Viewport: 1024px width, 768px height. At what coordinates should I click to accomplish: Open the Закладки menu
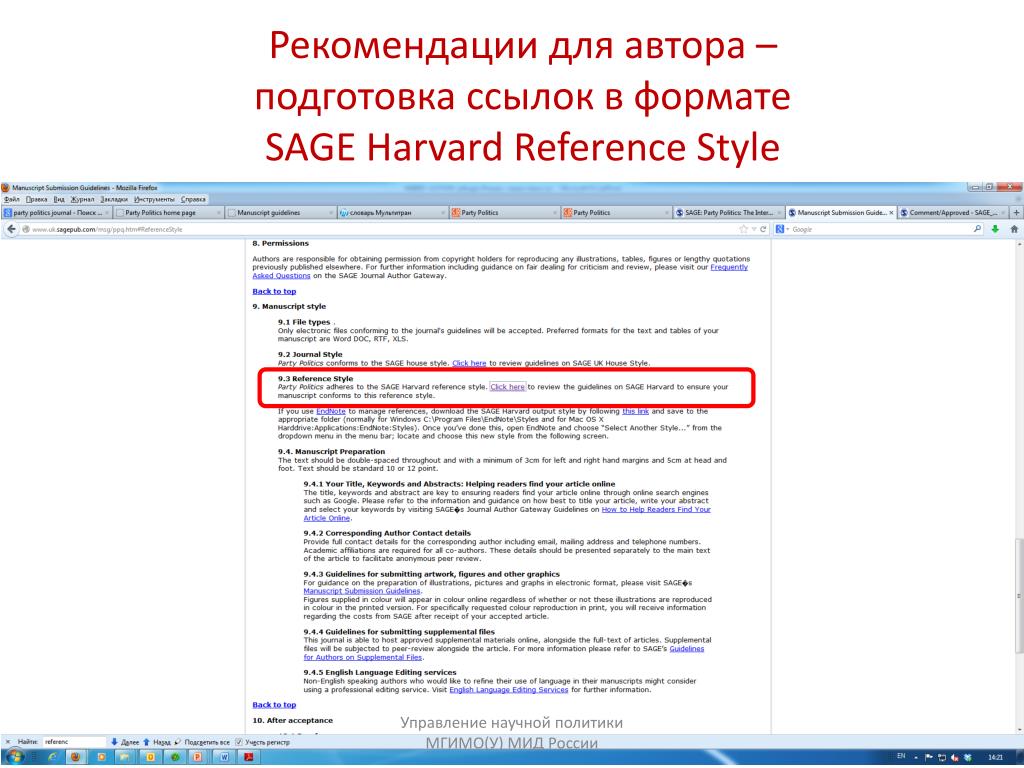coord(114,199)
